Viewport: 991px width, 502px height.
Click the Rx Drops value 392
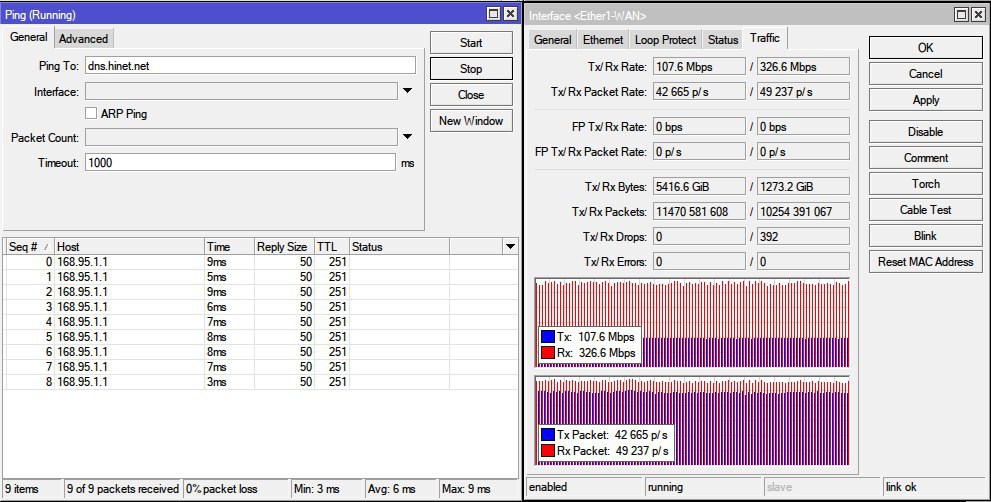(x=803, y=236)
